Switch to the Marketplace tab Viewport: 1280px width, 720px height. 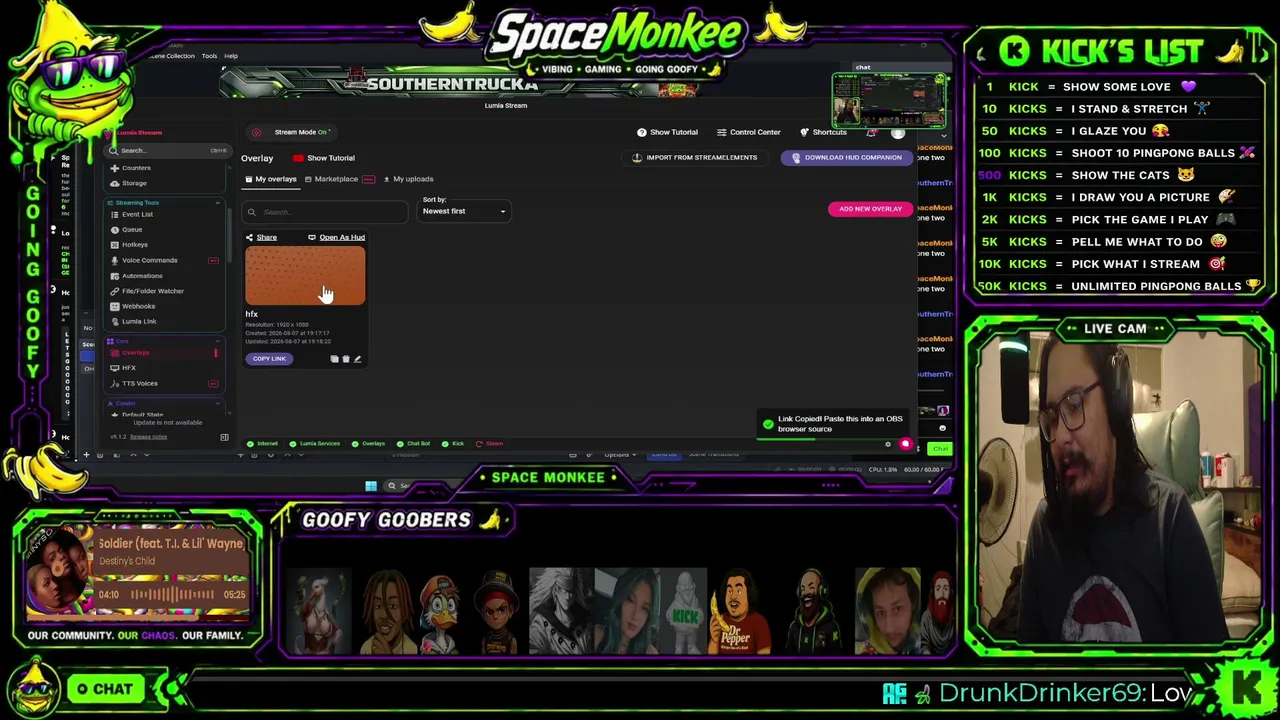[340, 179]
